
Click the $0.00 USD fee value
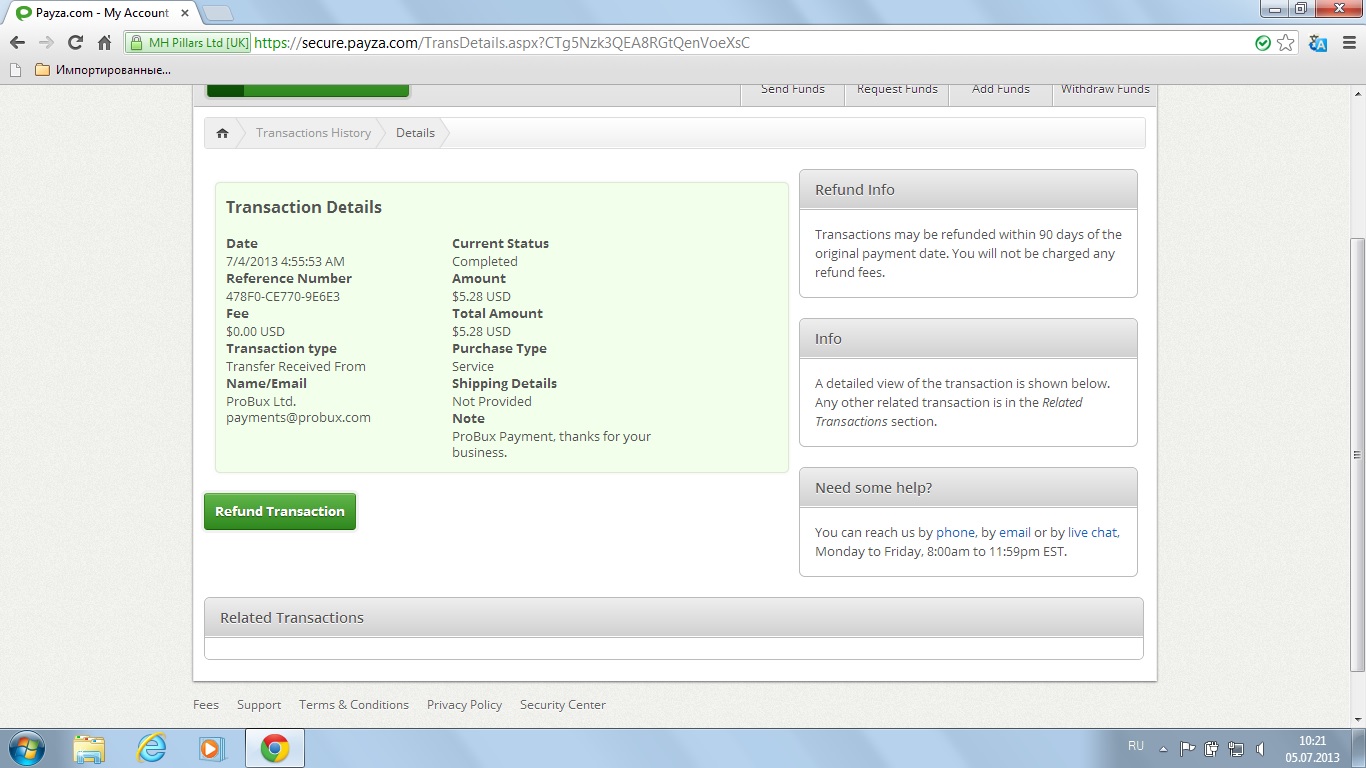click(255, 332)
